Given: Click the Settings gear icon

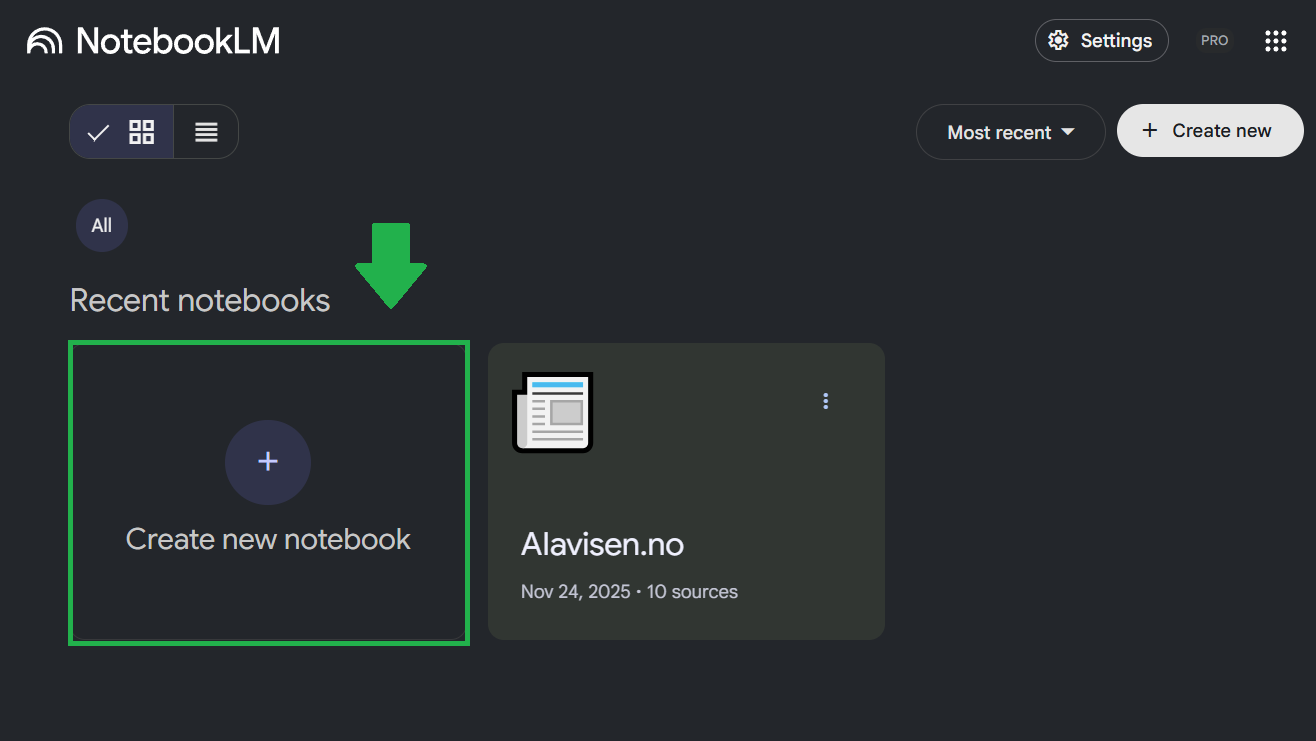Looking at the screenshot, I should coord(1058,40).
